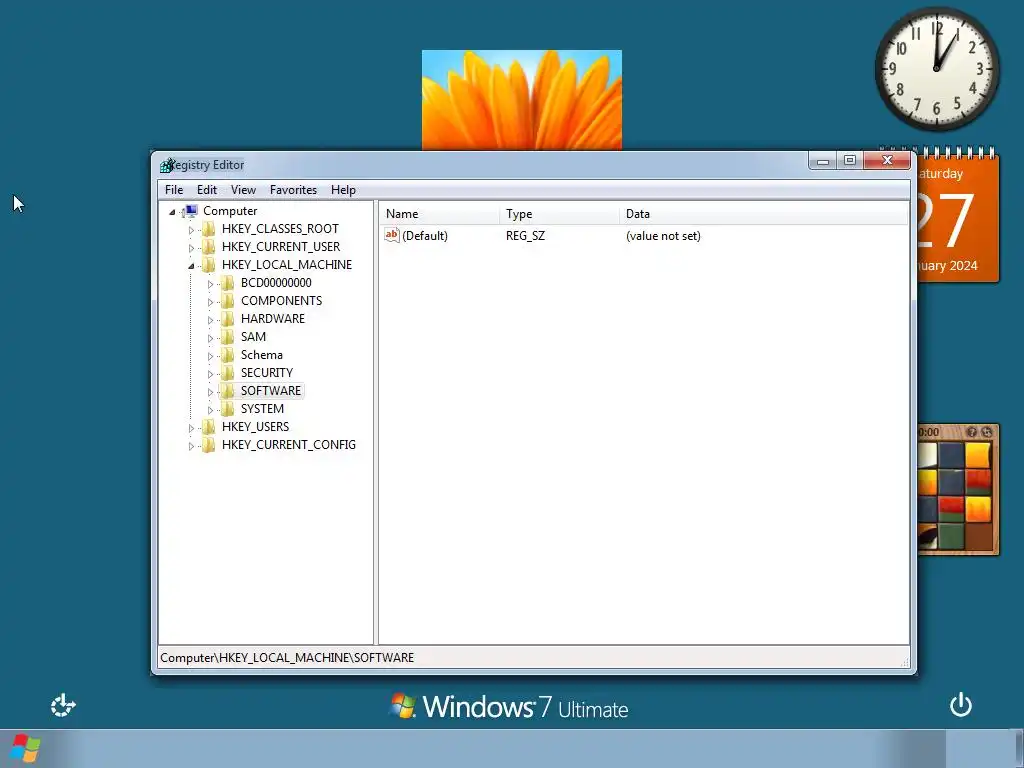The width and height of the screenshot is (1024, 768).
Task: Select the Computer tree label
Action: click(x=230, y=211)
